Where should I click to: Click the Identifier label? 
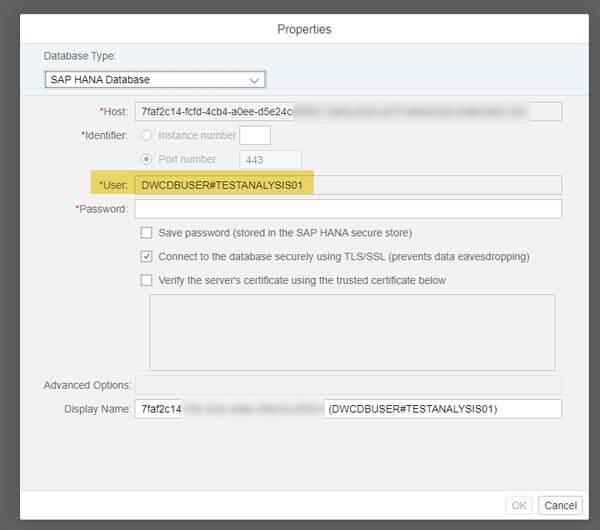click(104, 135)
